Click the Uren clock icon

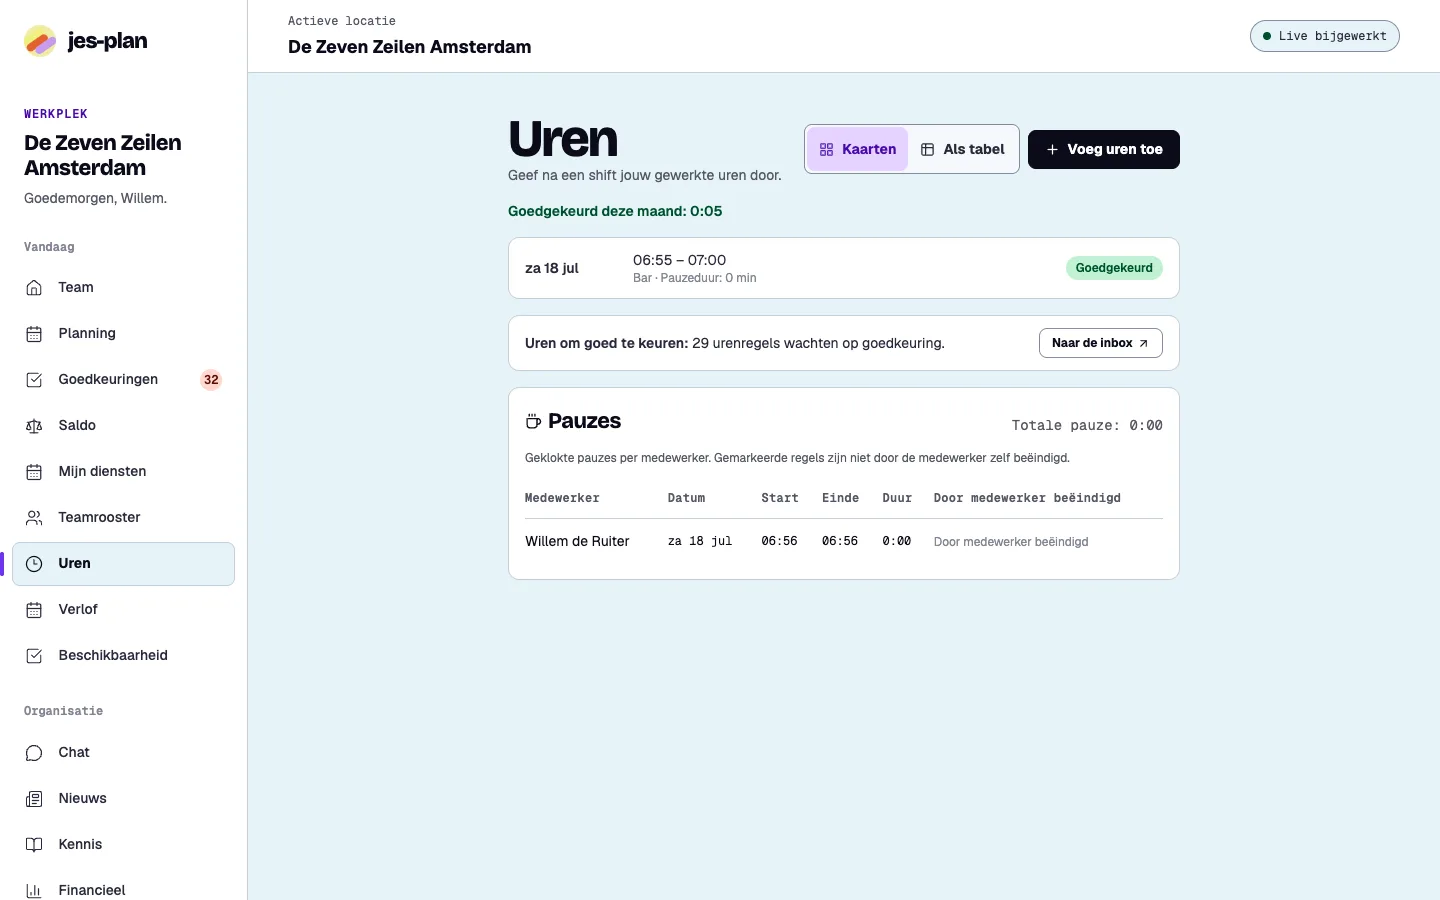click(34, 564)
